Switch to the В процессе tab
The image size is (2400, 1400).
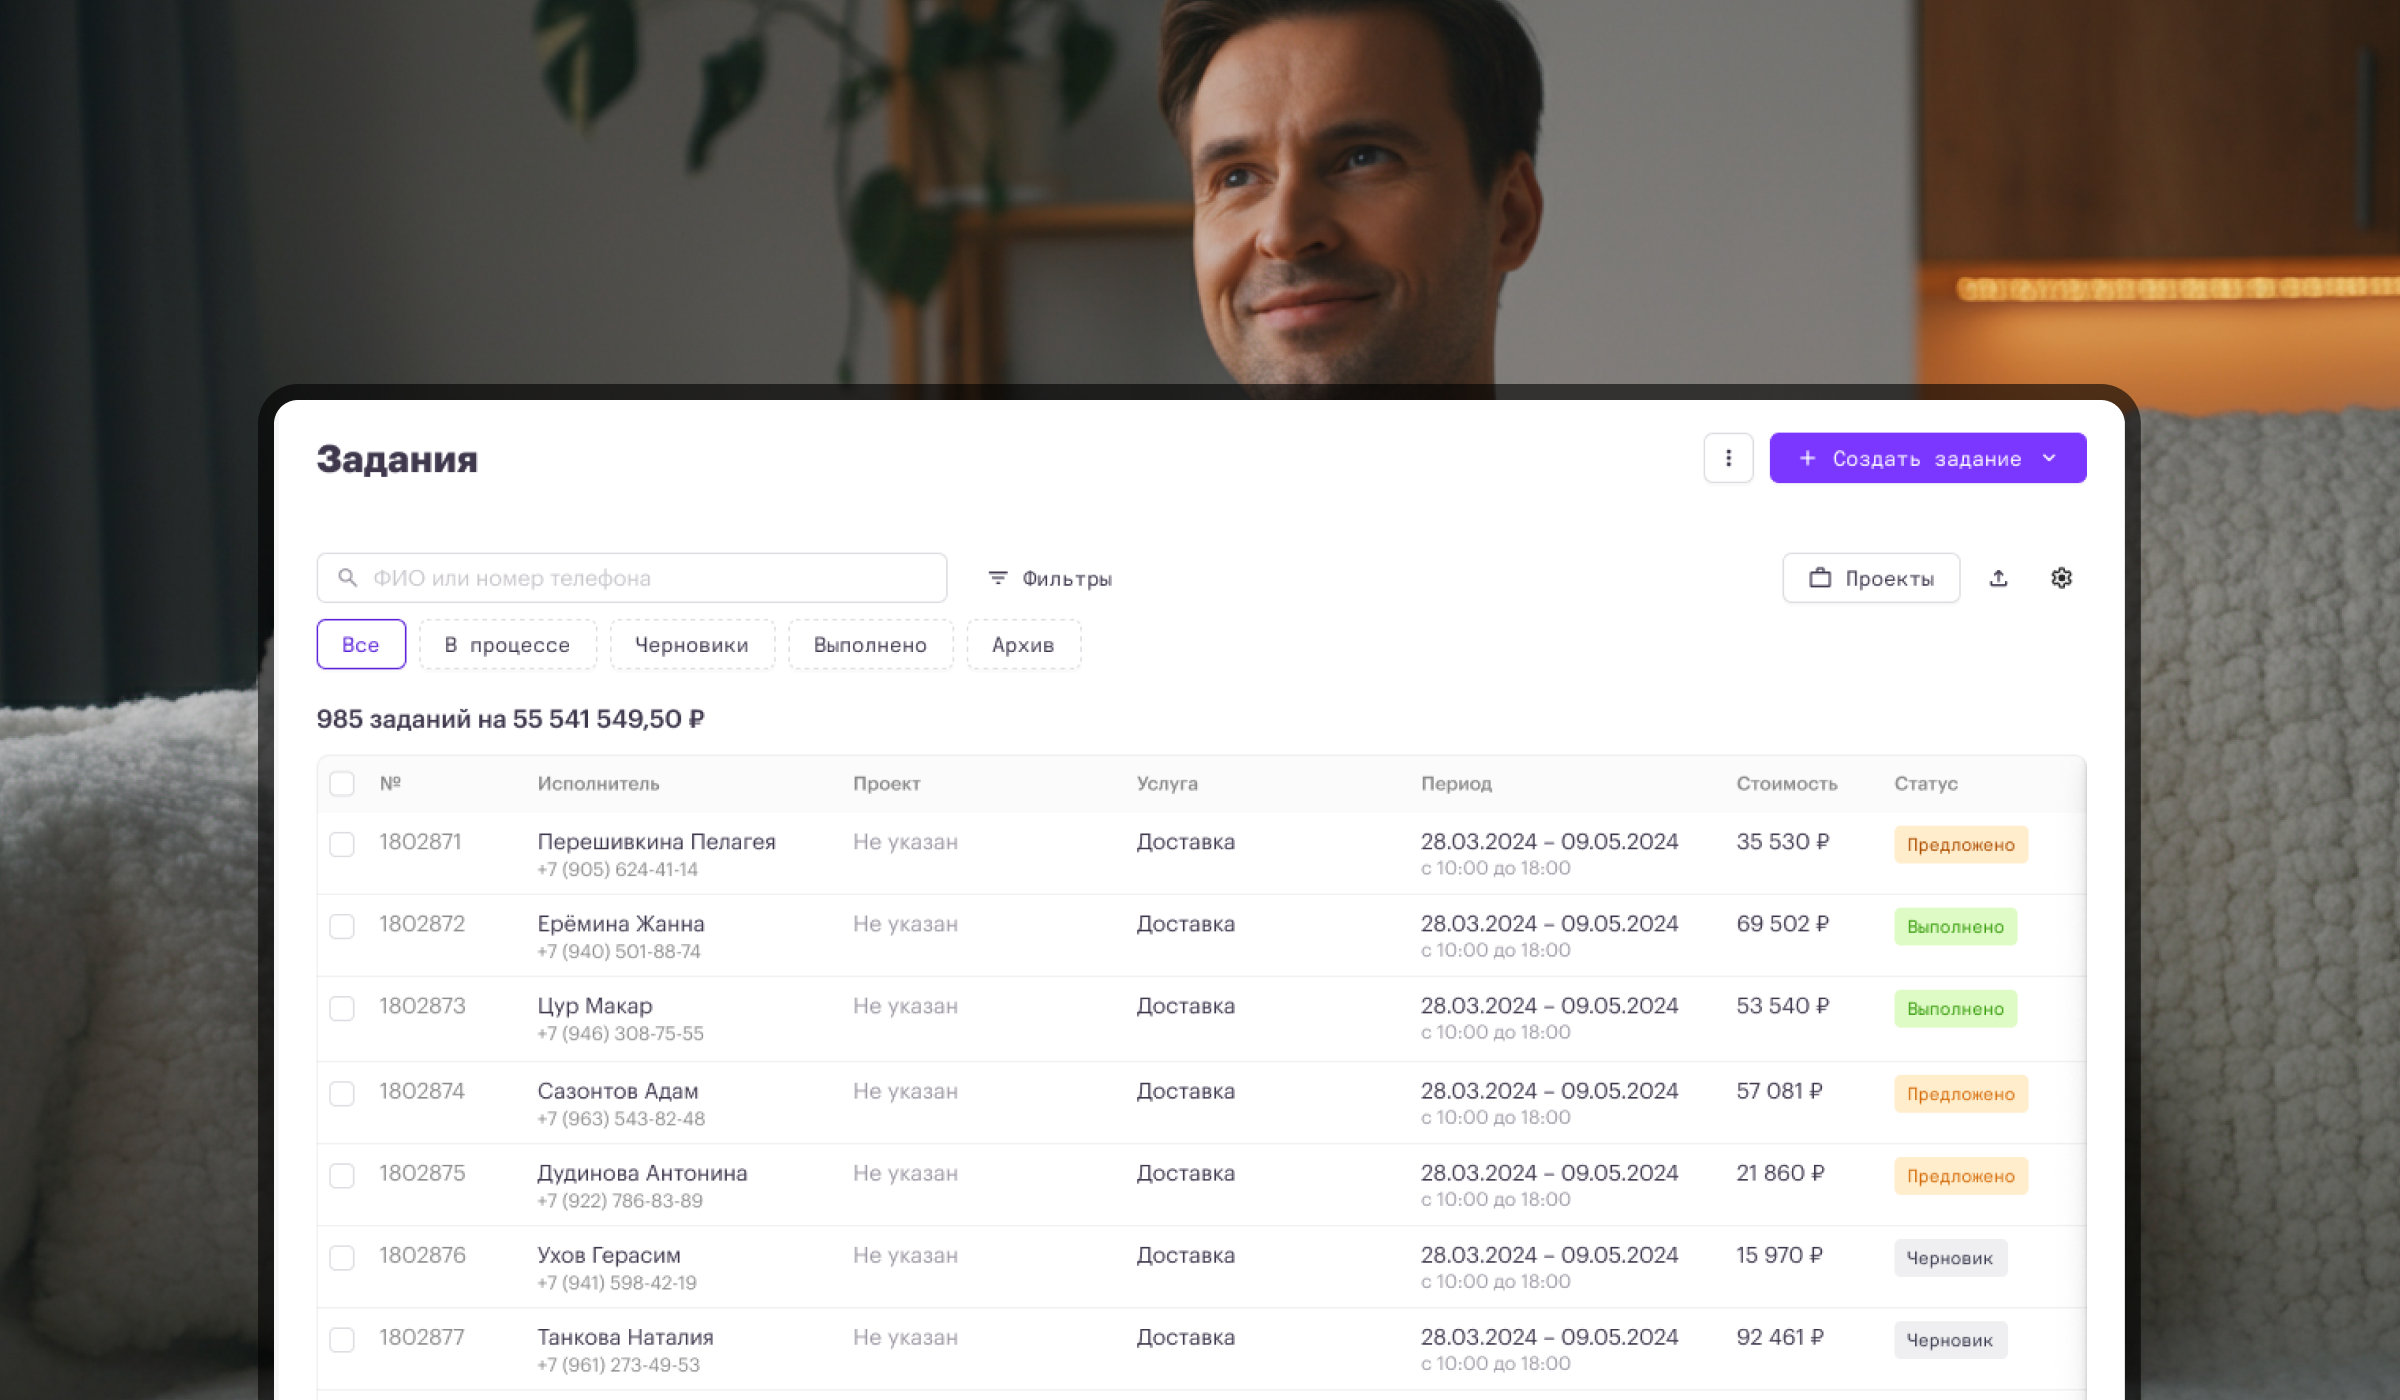(x=507, y=645)
